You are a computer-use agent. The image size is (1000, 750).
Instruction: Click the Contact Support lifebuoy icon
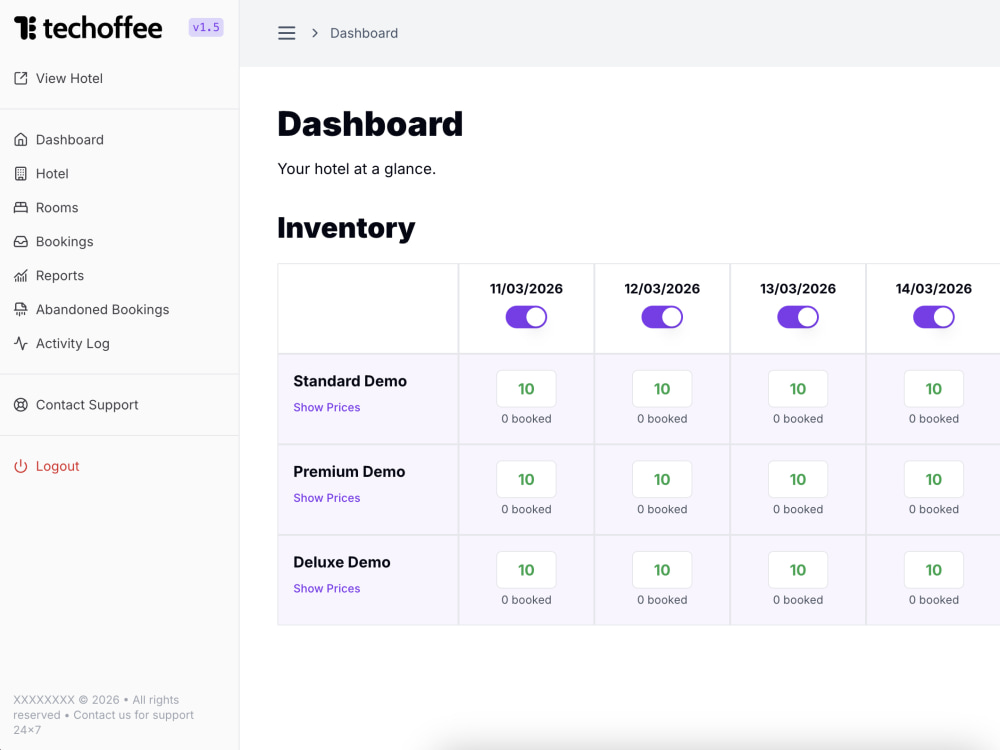(x=21, y=405)
